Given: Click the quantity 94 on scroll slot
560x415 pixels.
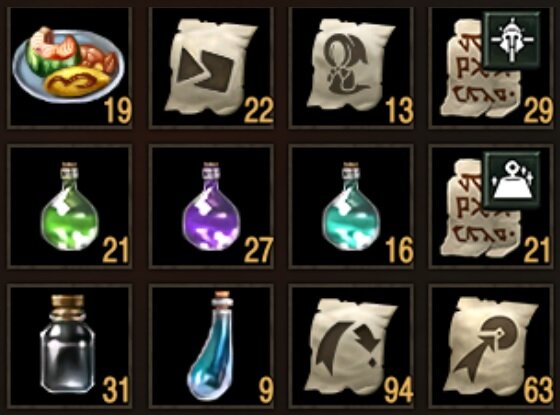Looking at the screenshot, I should [x=399, y=390].
